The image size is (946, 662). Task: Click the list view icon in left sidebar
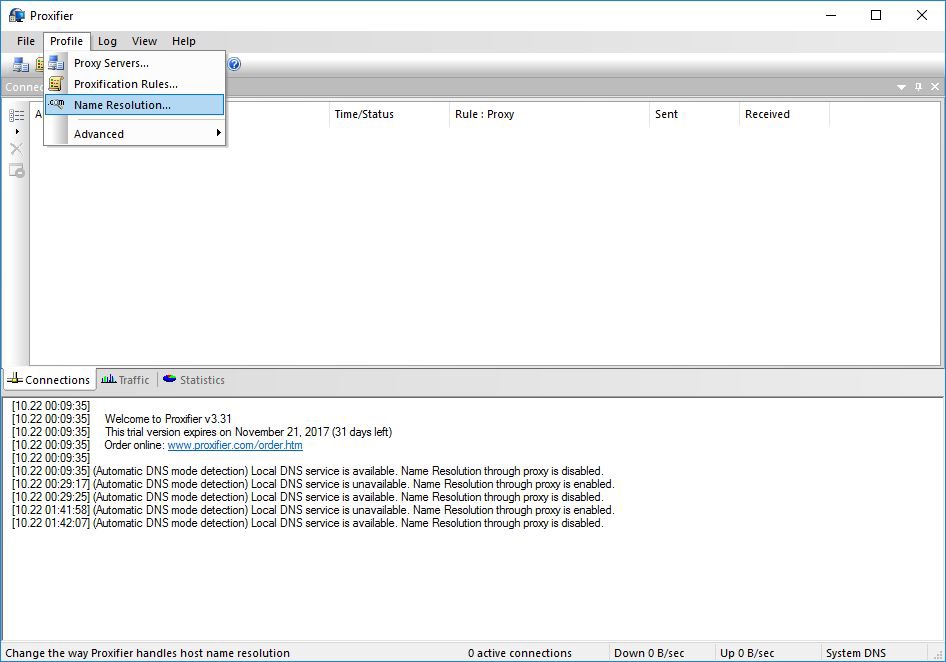(16, 115)
